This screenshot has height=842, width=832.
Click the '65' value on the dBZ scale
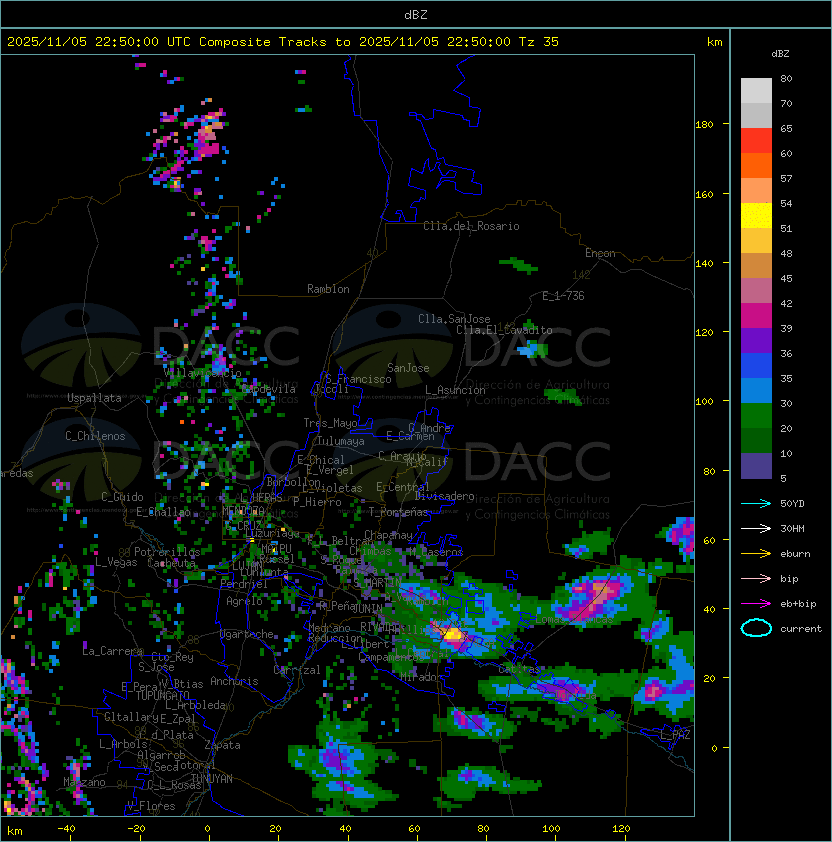point(786,128)
